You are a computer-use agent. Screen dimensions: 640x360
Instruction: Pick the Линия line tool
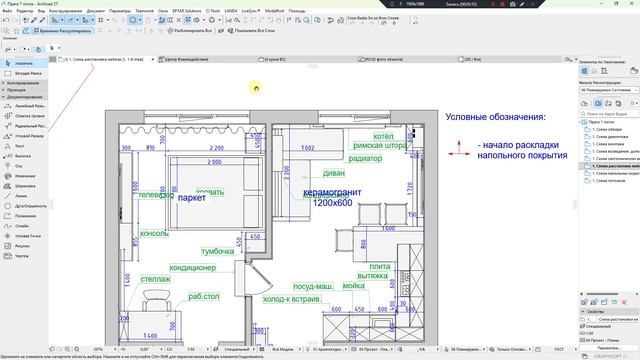[24, 196]
